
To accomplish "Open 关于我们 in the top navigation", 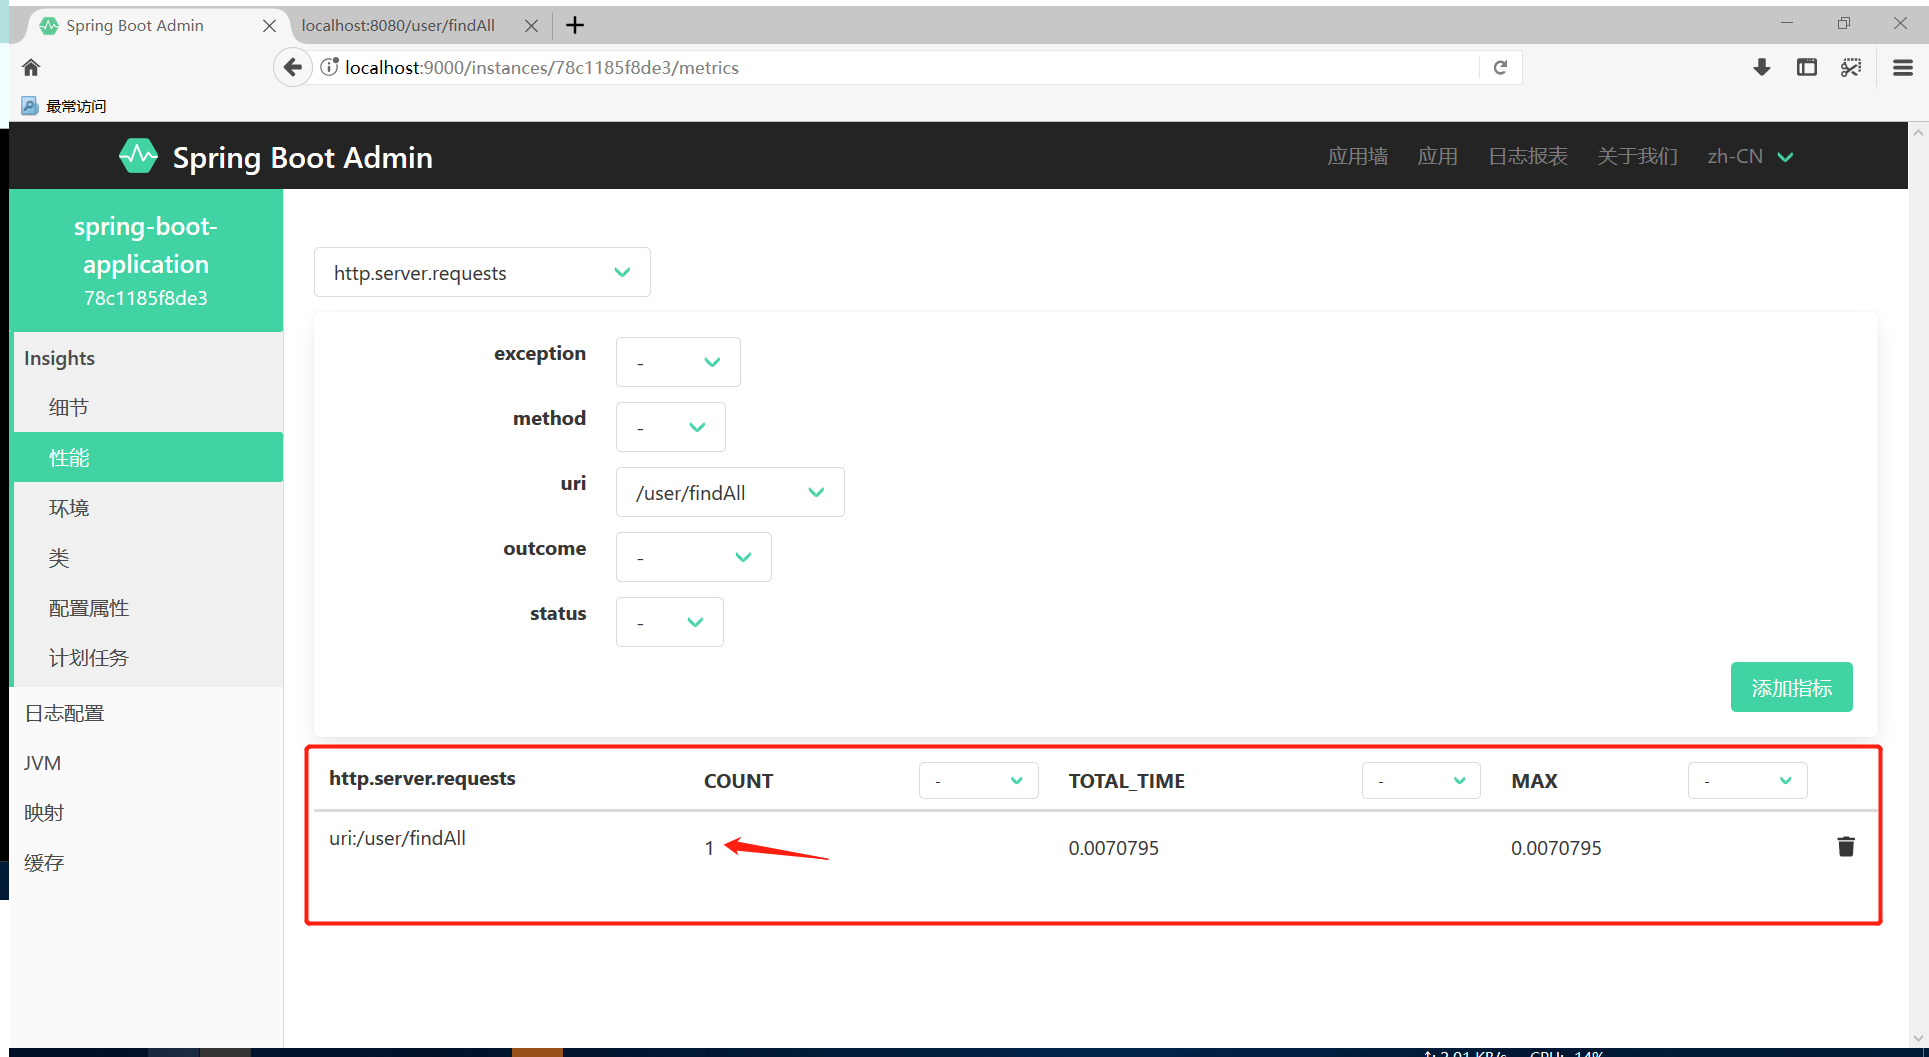I will 1637,156.
